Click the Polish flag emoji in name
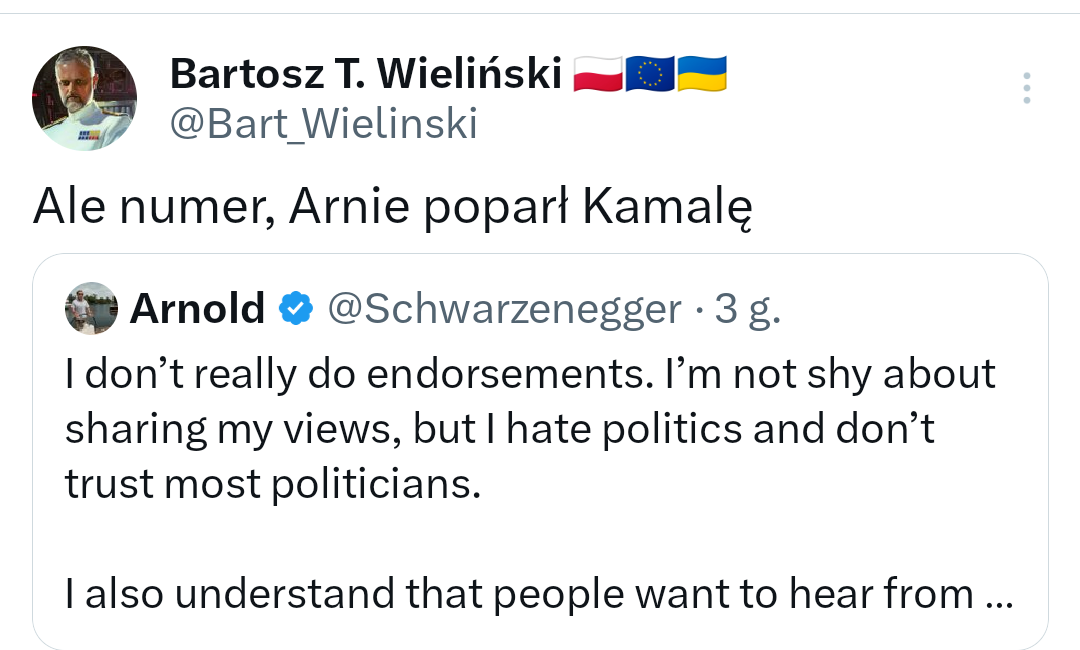This screenshot has height=650, width=1080. click(x=598, y=73)
